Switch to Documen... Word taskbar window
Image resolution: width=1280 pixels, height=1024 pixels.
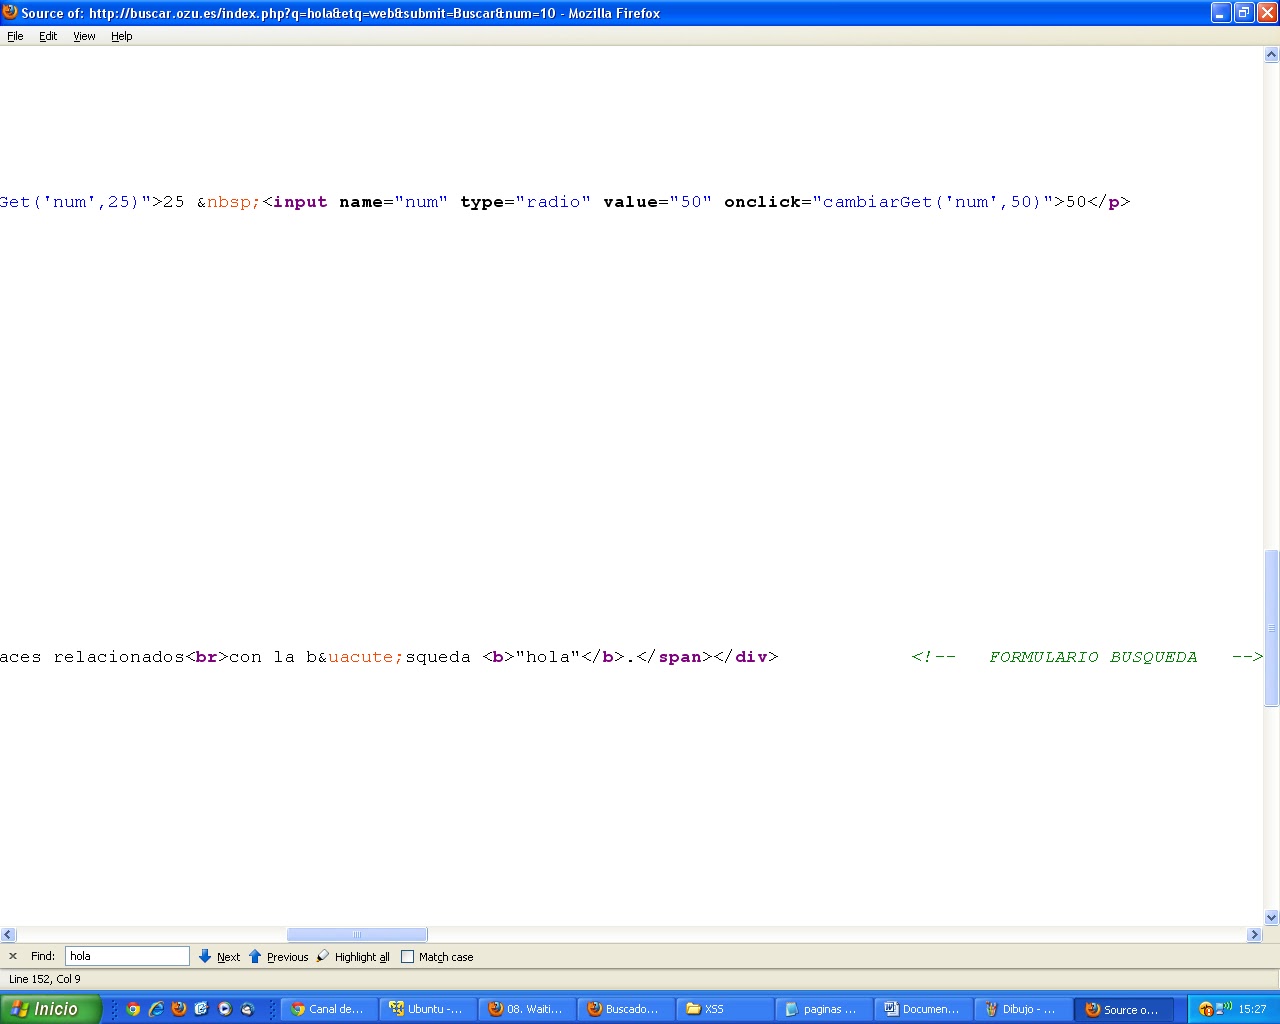[x=923, y=1009]
